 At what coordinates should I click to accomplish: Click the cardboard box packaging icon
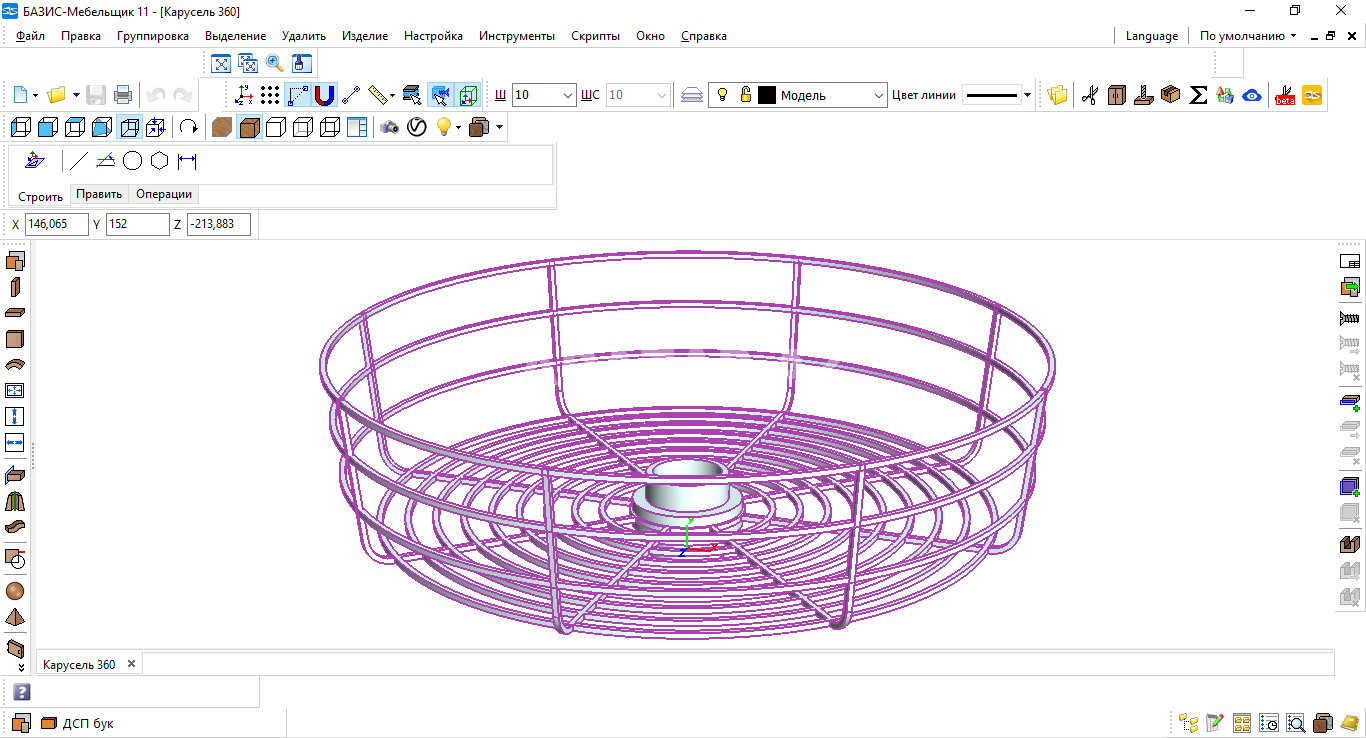[1171, 95]
